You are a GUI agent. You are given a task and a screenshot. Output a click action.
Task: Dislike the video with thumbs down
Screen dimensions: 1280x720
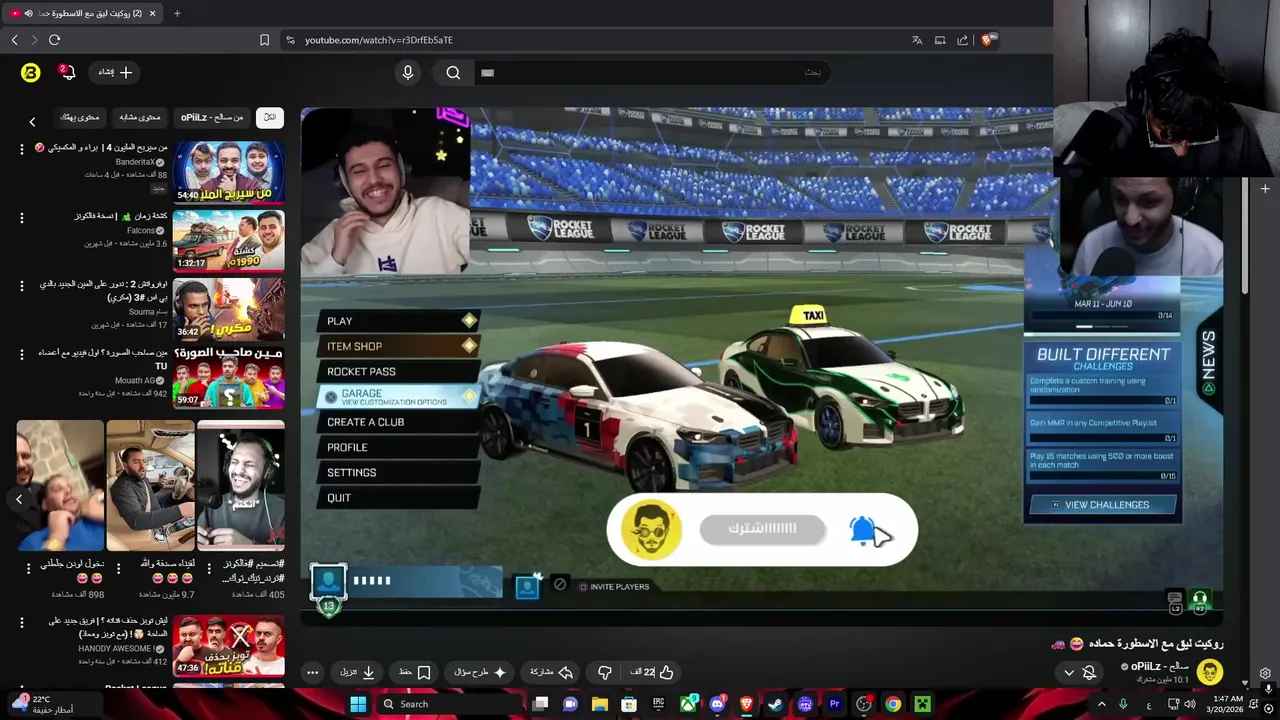(x=604, y=672)
